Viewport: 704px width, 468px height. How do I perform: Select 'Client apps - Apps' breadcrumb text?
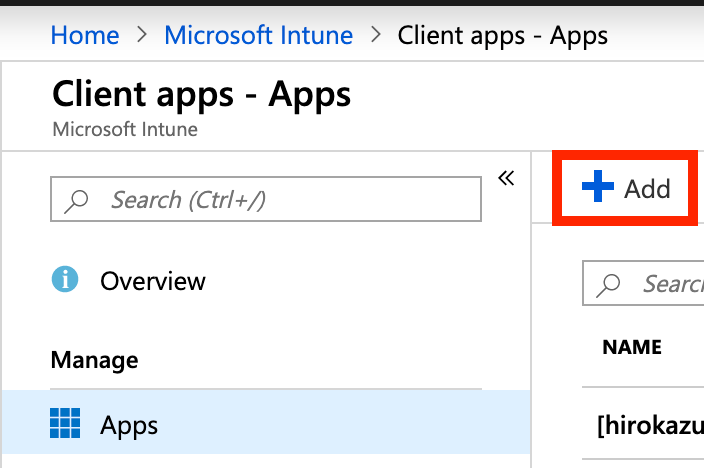click(x=502, y=36)
